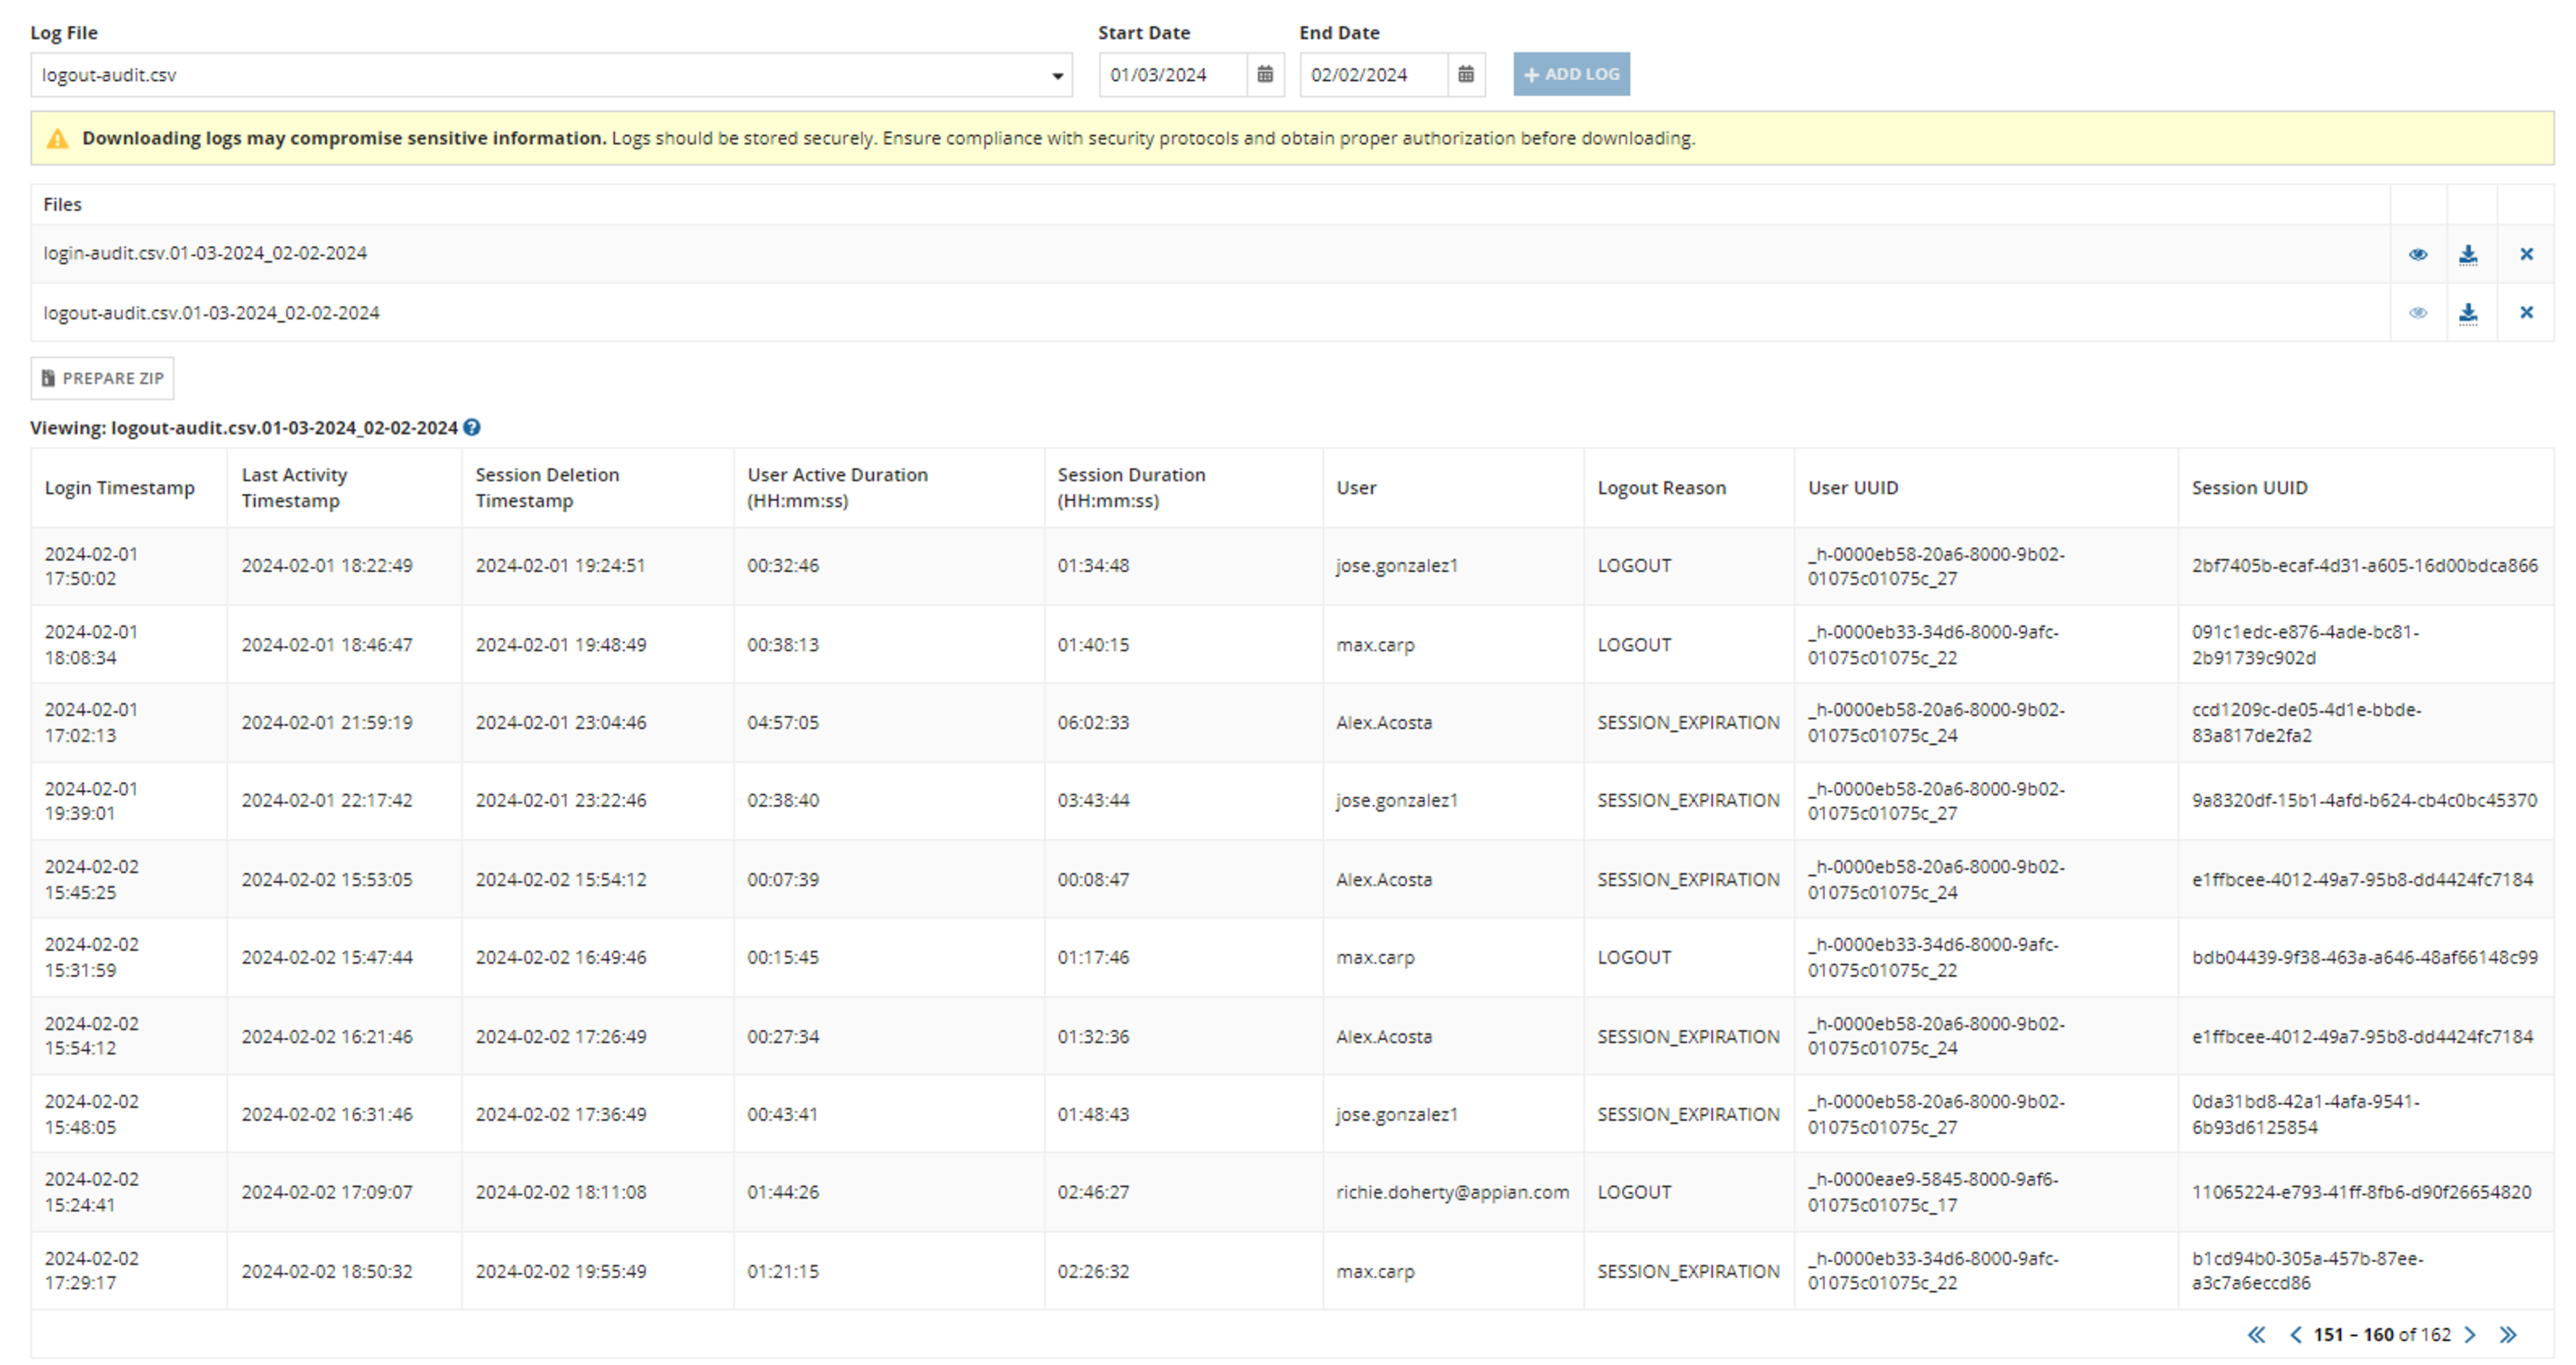Go to the previous page of results
This screenshot has width=2576, height=1365.
click(x=2295, y=1334)
